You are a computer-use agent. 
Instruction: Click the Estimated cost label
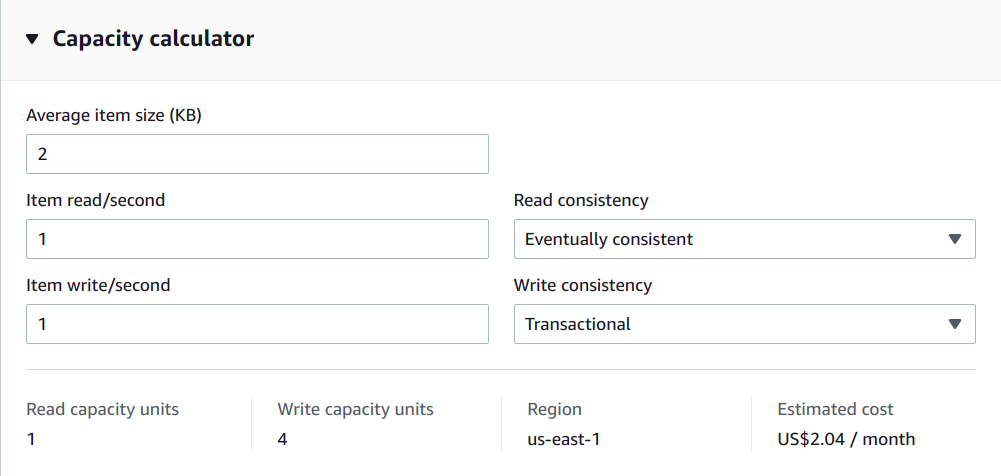click(835, 409)
